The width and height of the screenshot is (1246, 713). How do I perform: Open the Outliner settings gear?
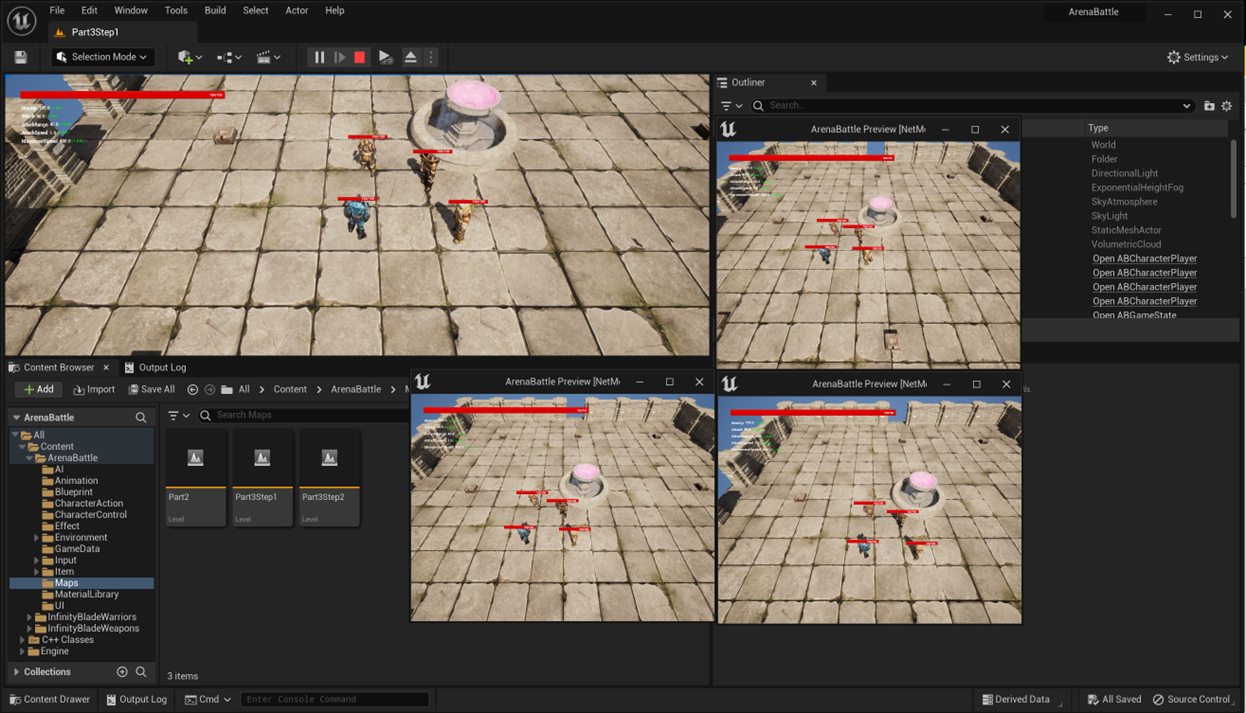(1227, 105)
